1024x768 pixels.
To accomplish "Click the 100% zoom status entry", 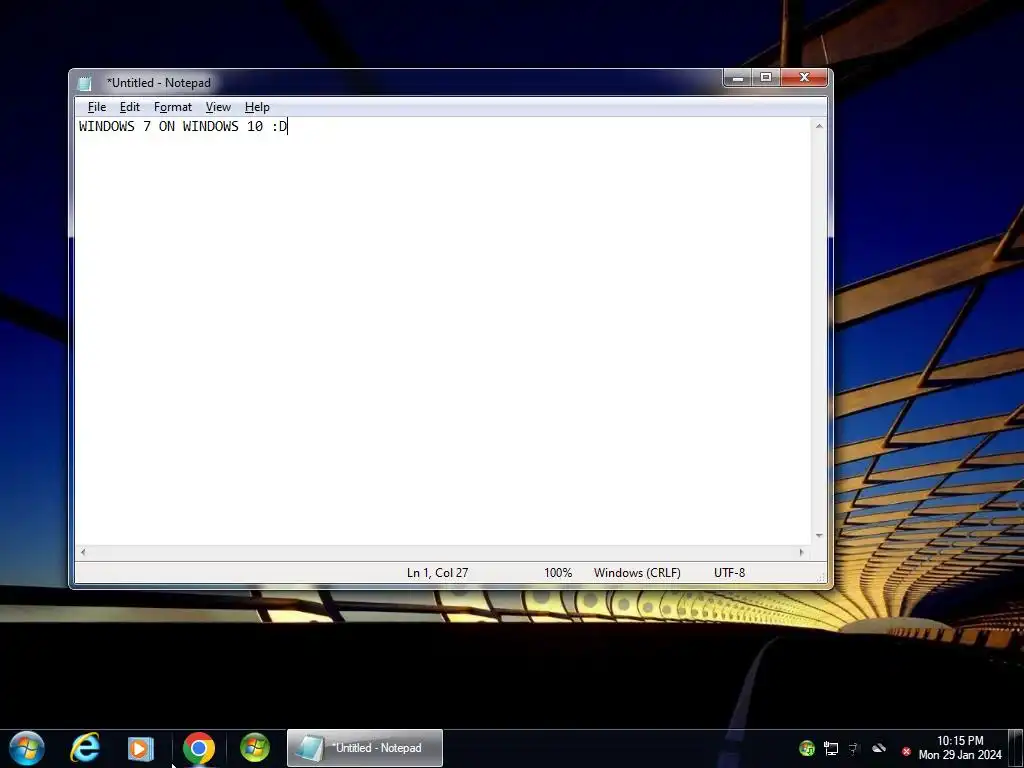I will [558, 573].
